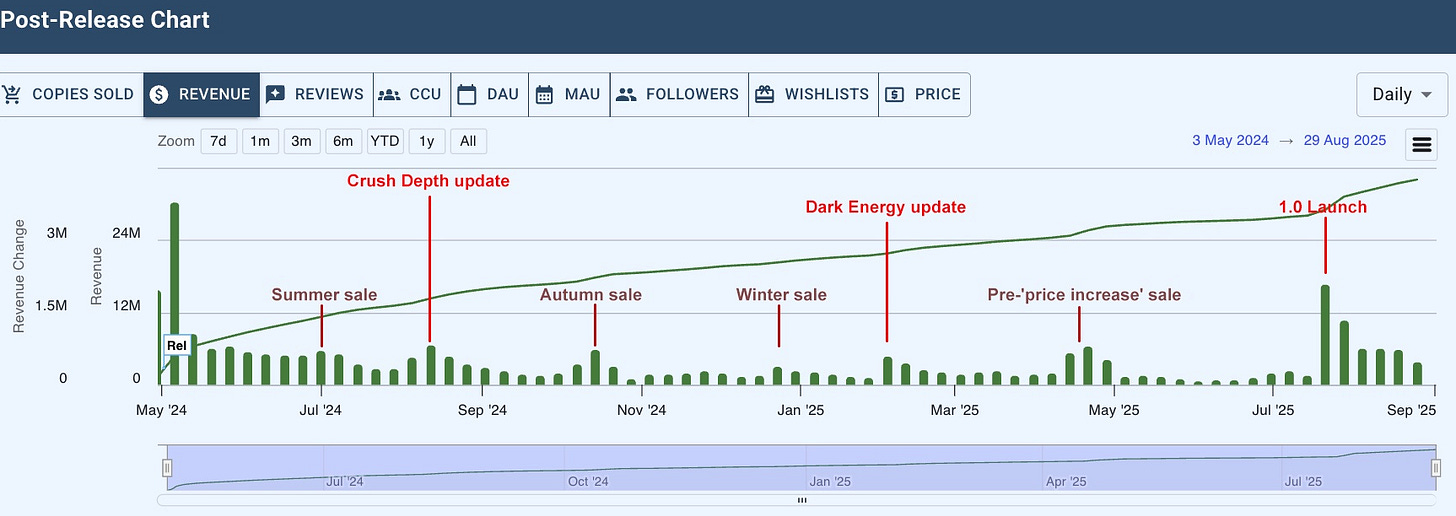The height and width of the screenshot is (516, 1456).
Task: View the Followers tab
Action: 679,94
